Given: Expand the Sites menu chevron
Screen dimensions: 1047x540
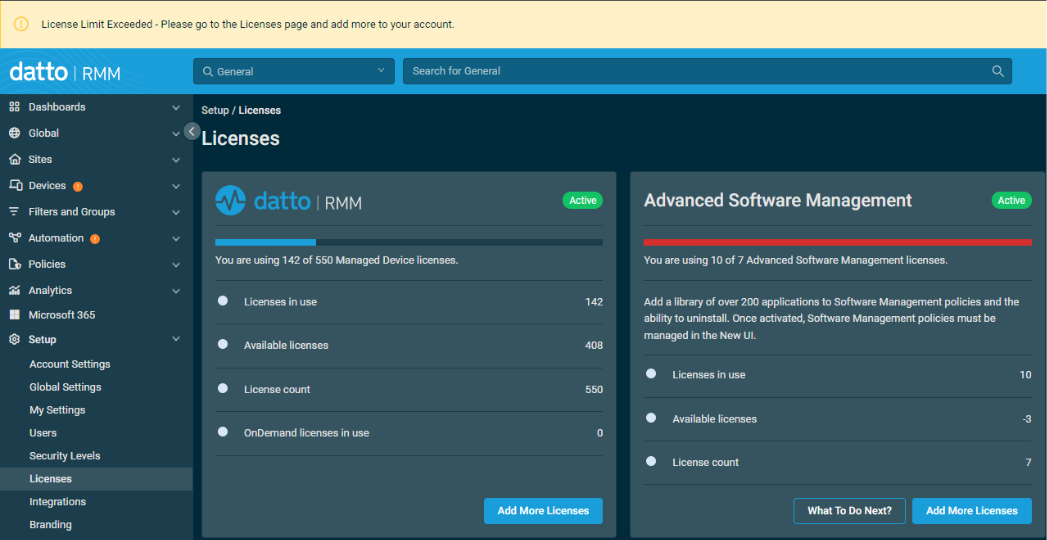Looking at the screenshot, I should (x=176, y=160).
